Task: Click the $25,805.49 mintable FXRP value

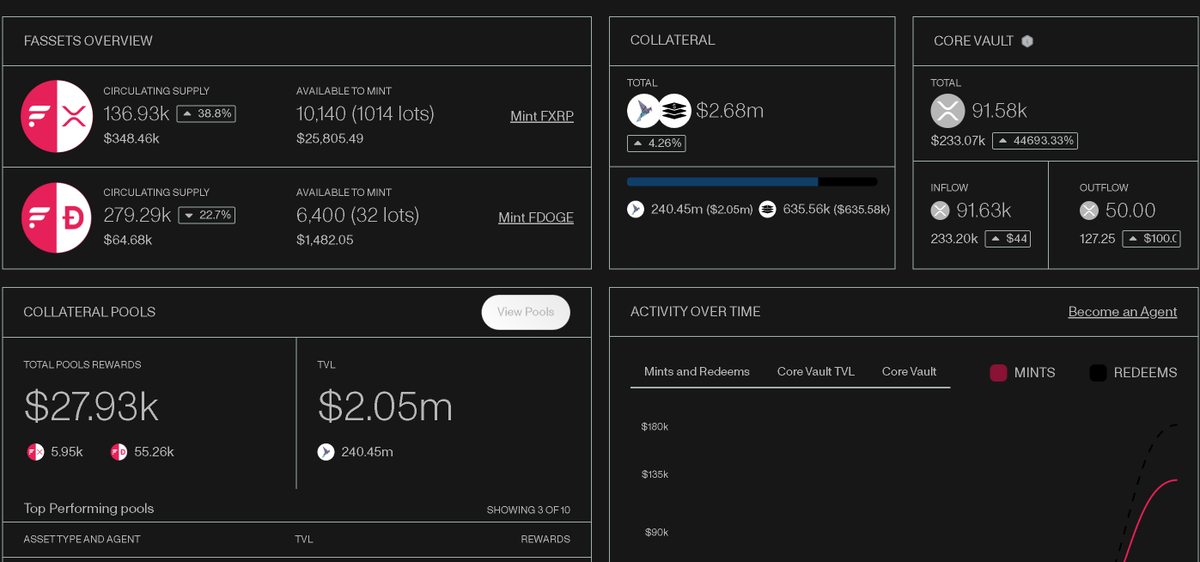Action: [330, 139]
